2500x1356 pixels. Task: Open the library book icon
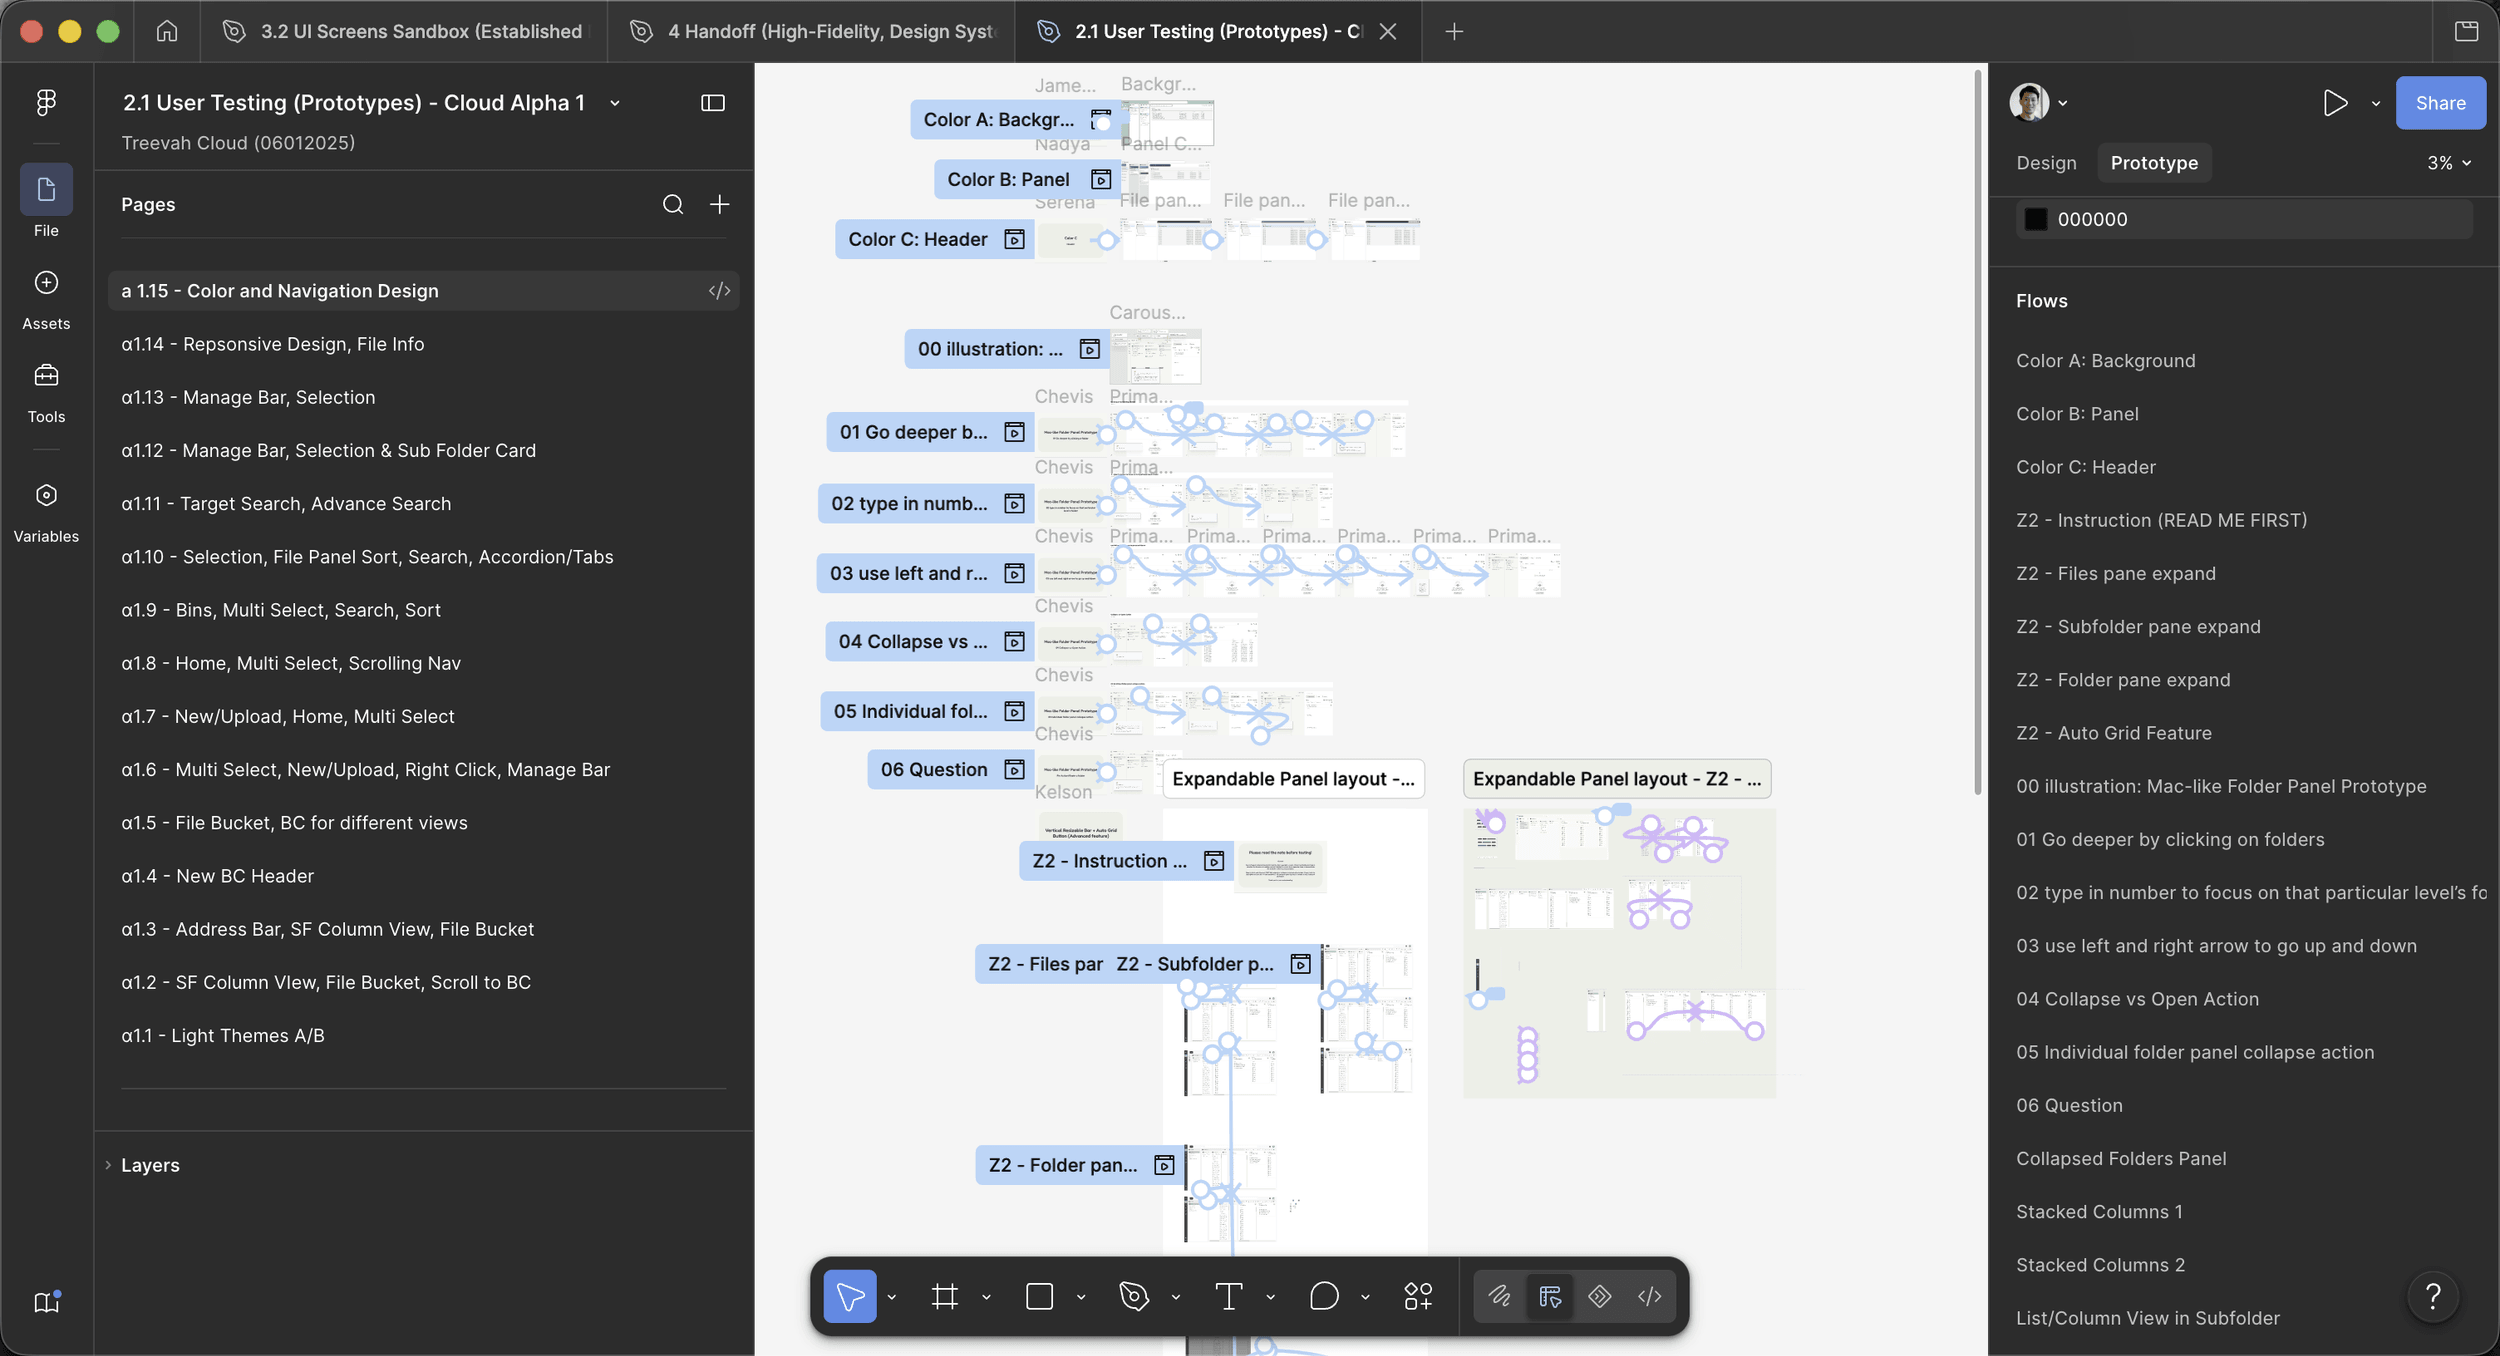pyautogui.click(x=47, y=1301)
